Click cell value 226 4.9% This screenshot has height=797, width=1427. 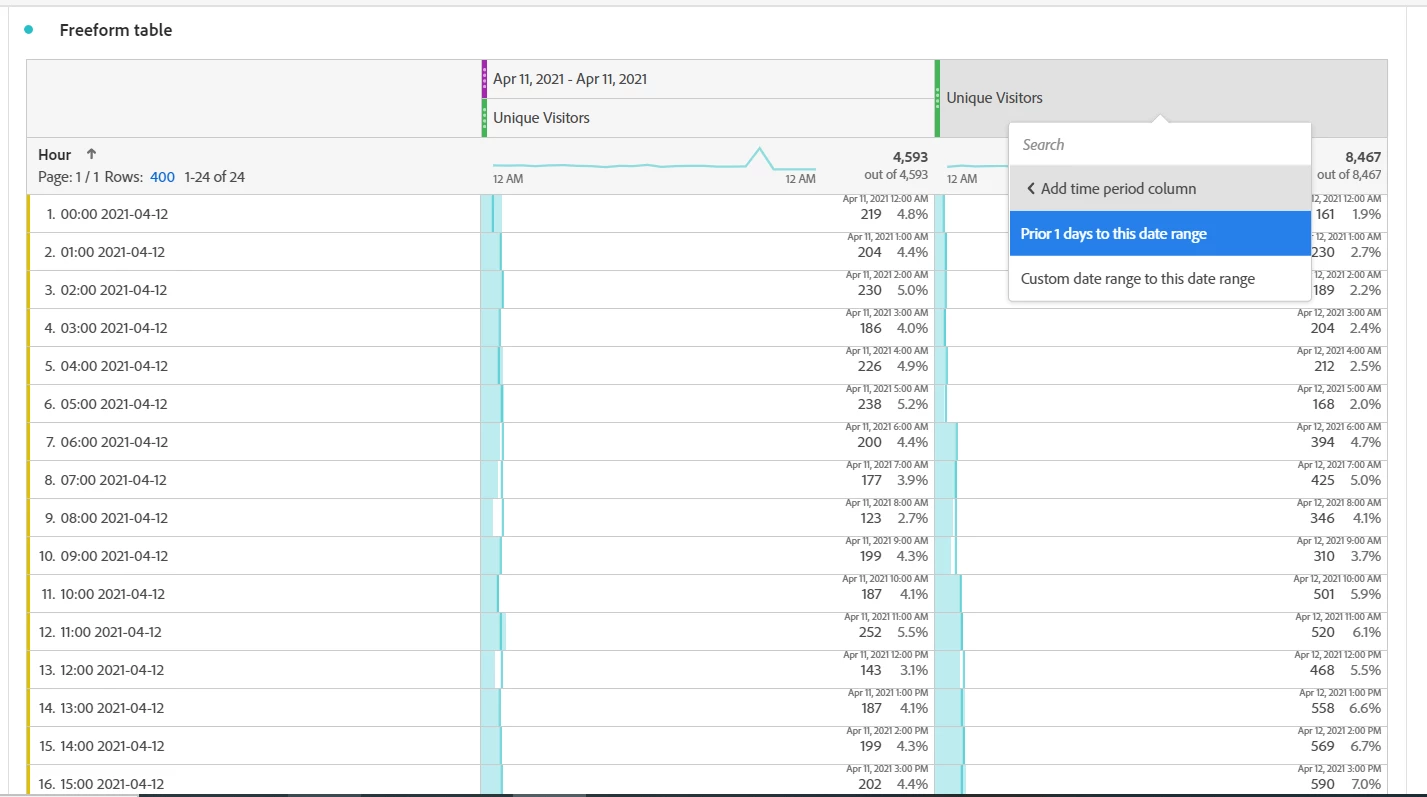(893, 366)
